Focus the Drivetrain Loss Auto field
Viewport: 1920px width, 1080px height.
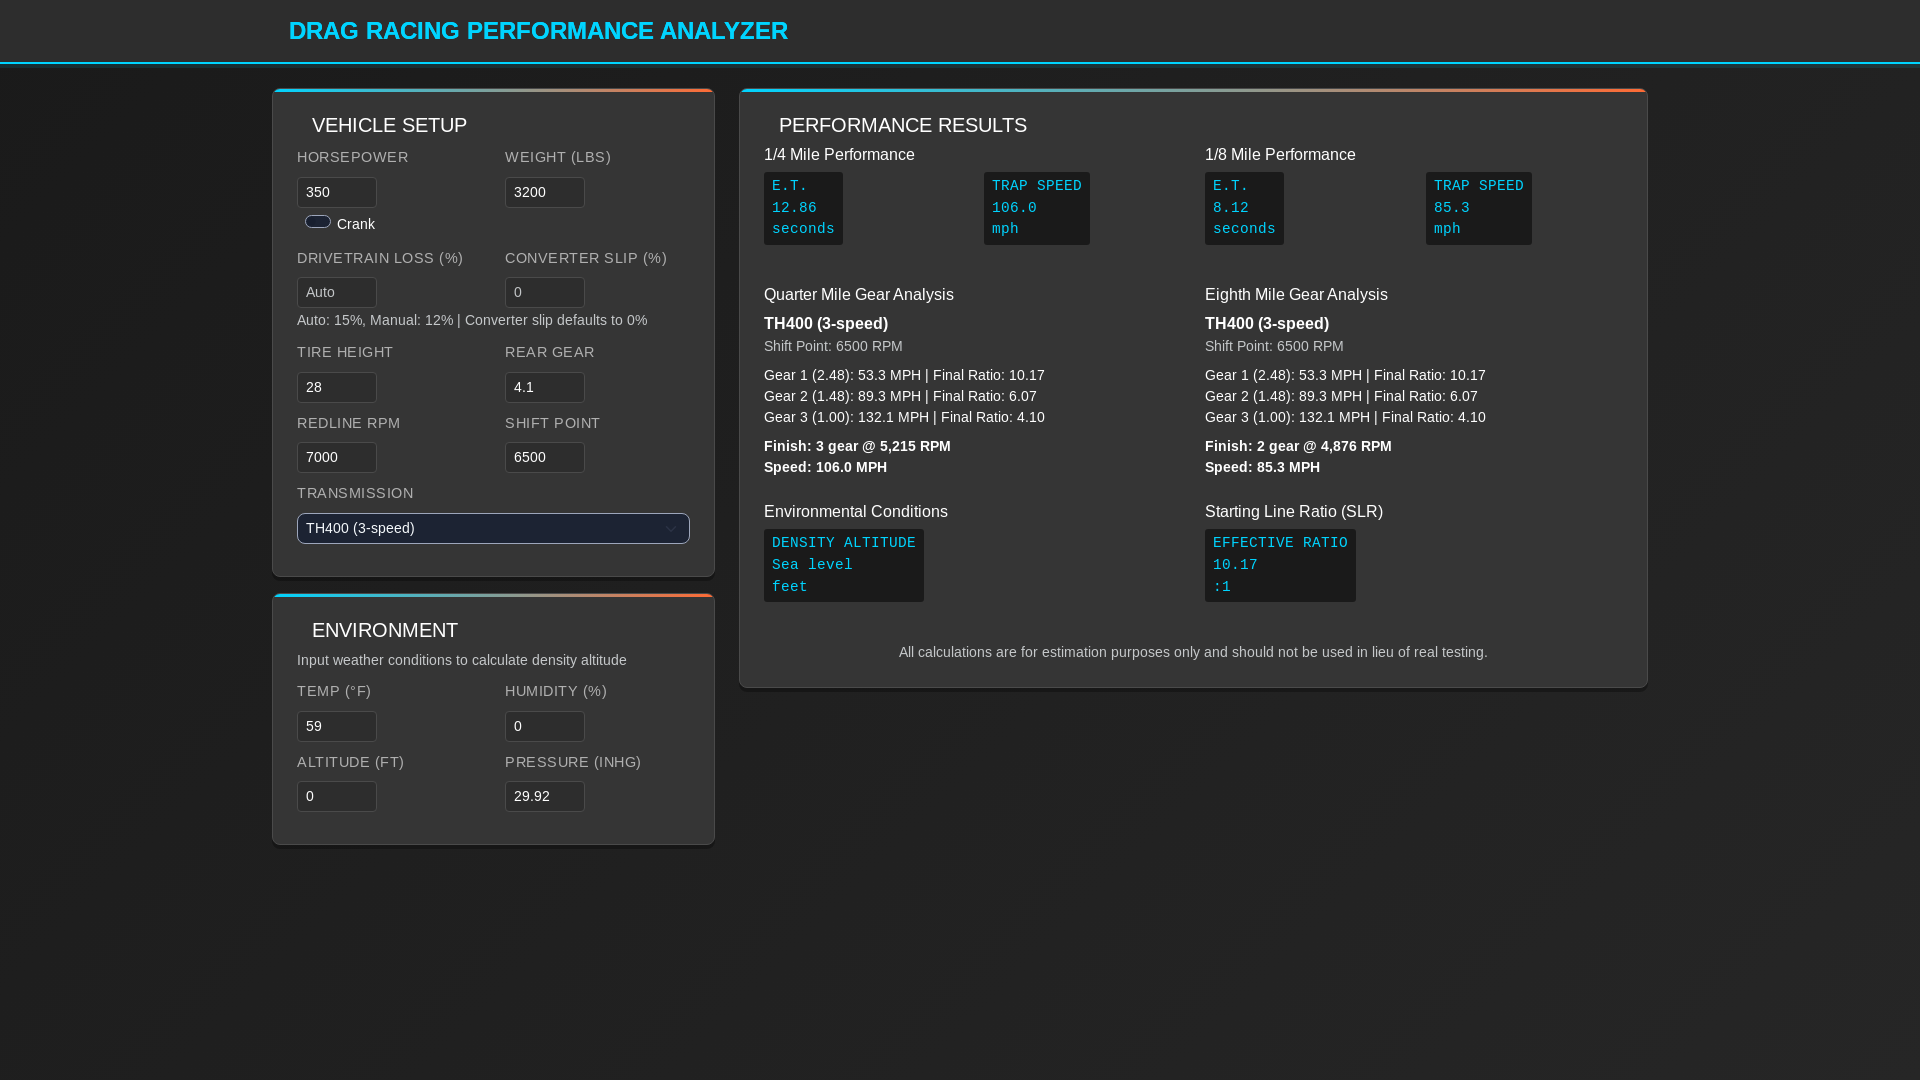337,292
